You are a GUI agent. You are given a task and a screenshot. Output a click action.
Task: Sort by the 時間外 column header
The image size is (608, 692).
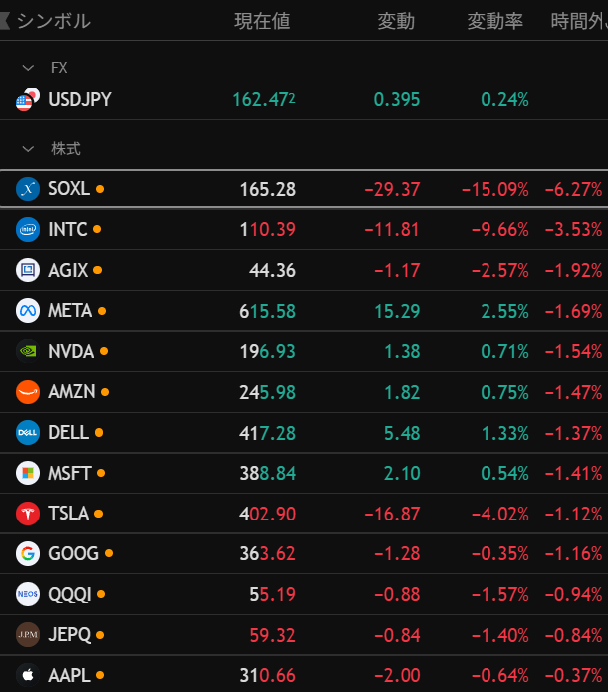(x=579, y=21)
